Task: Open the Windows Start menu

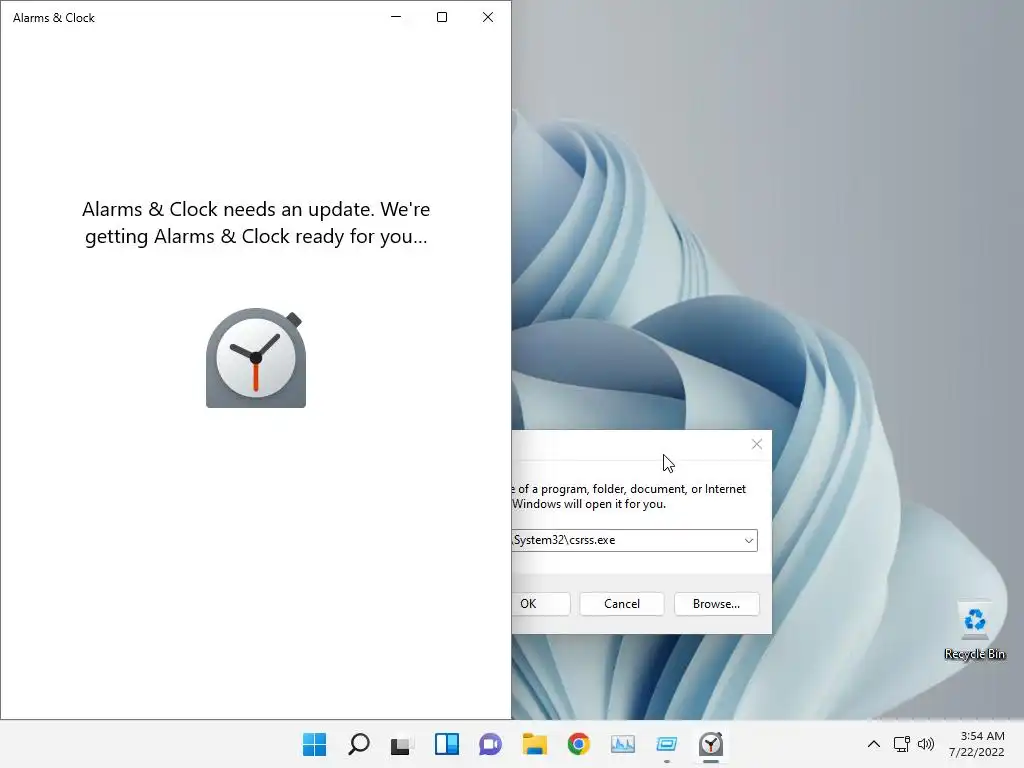Action: tap(314, 744)
